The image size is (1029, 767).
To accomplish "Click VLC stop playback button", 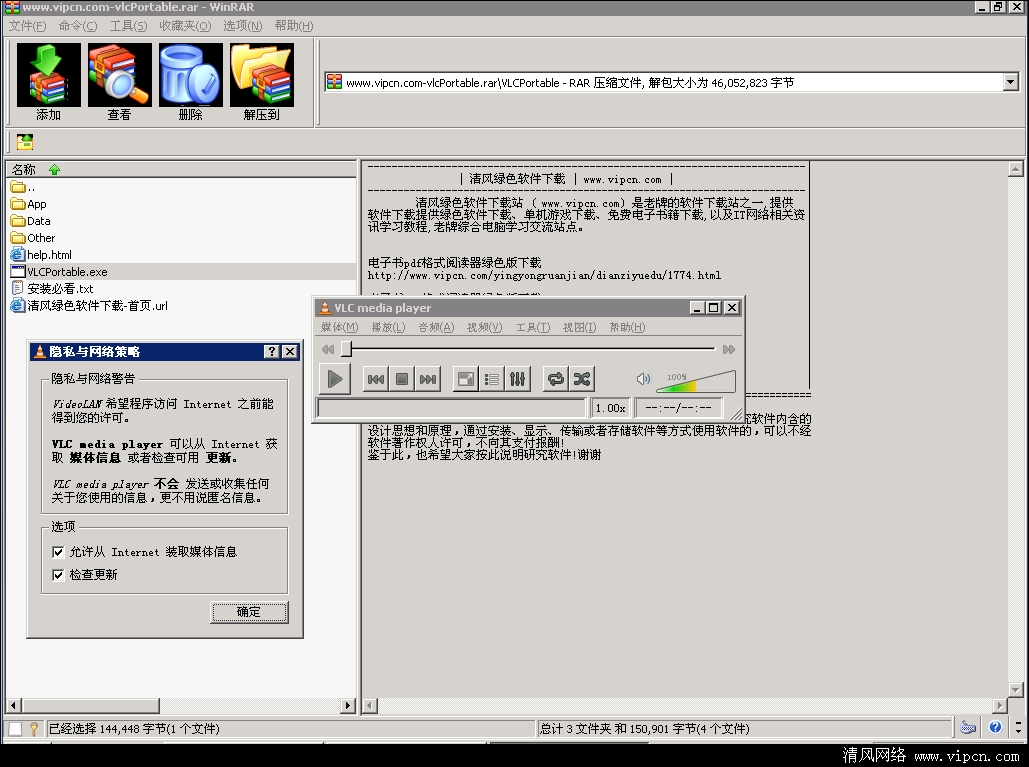I will pyautogui.click(x=402, y=379).
